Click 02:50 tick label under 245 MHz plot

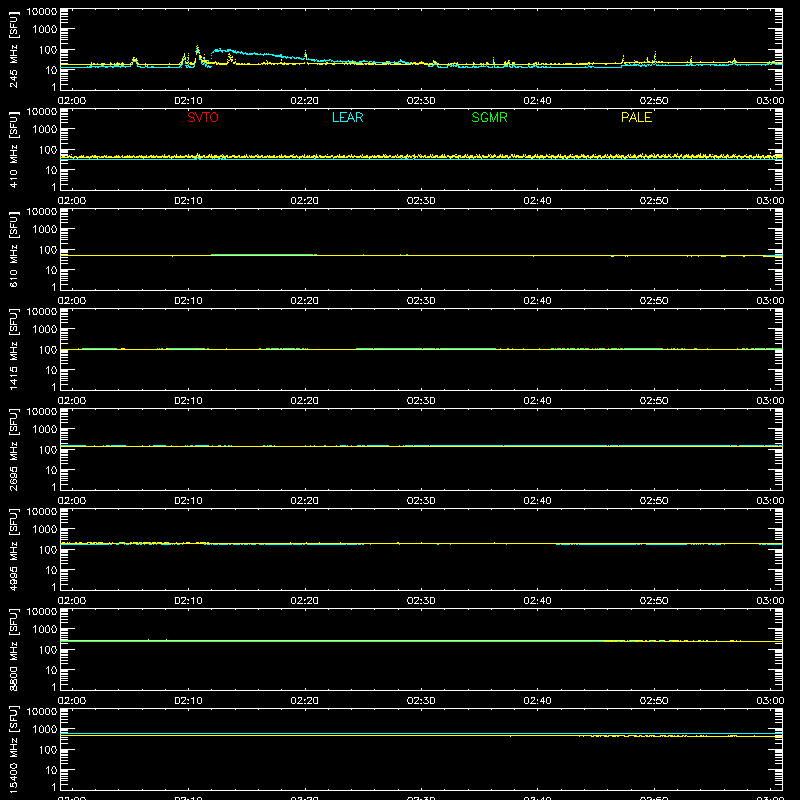coord(654,101)
